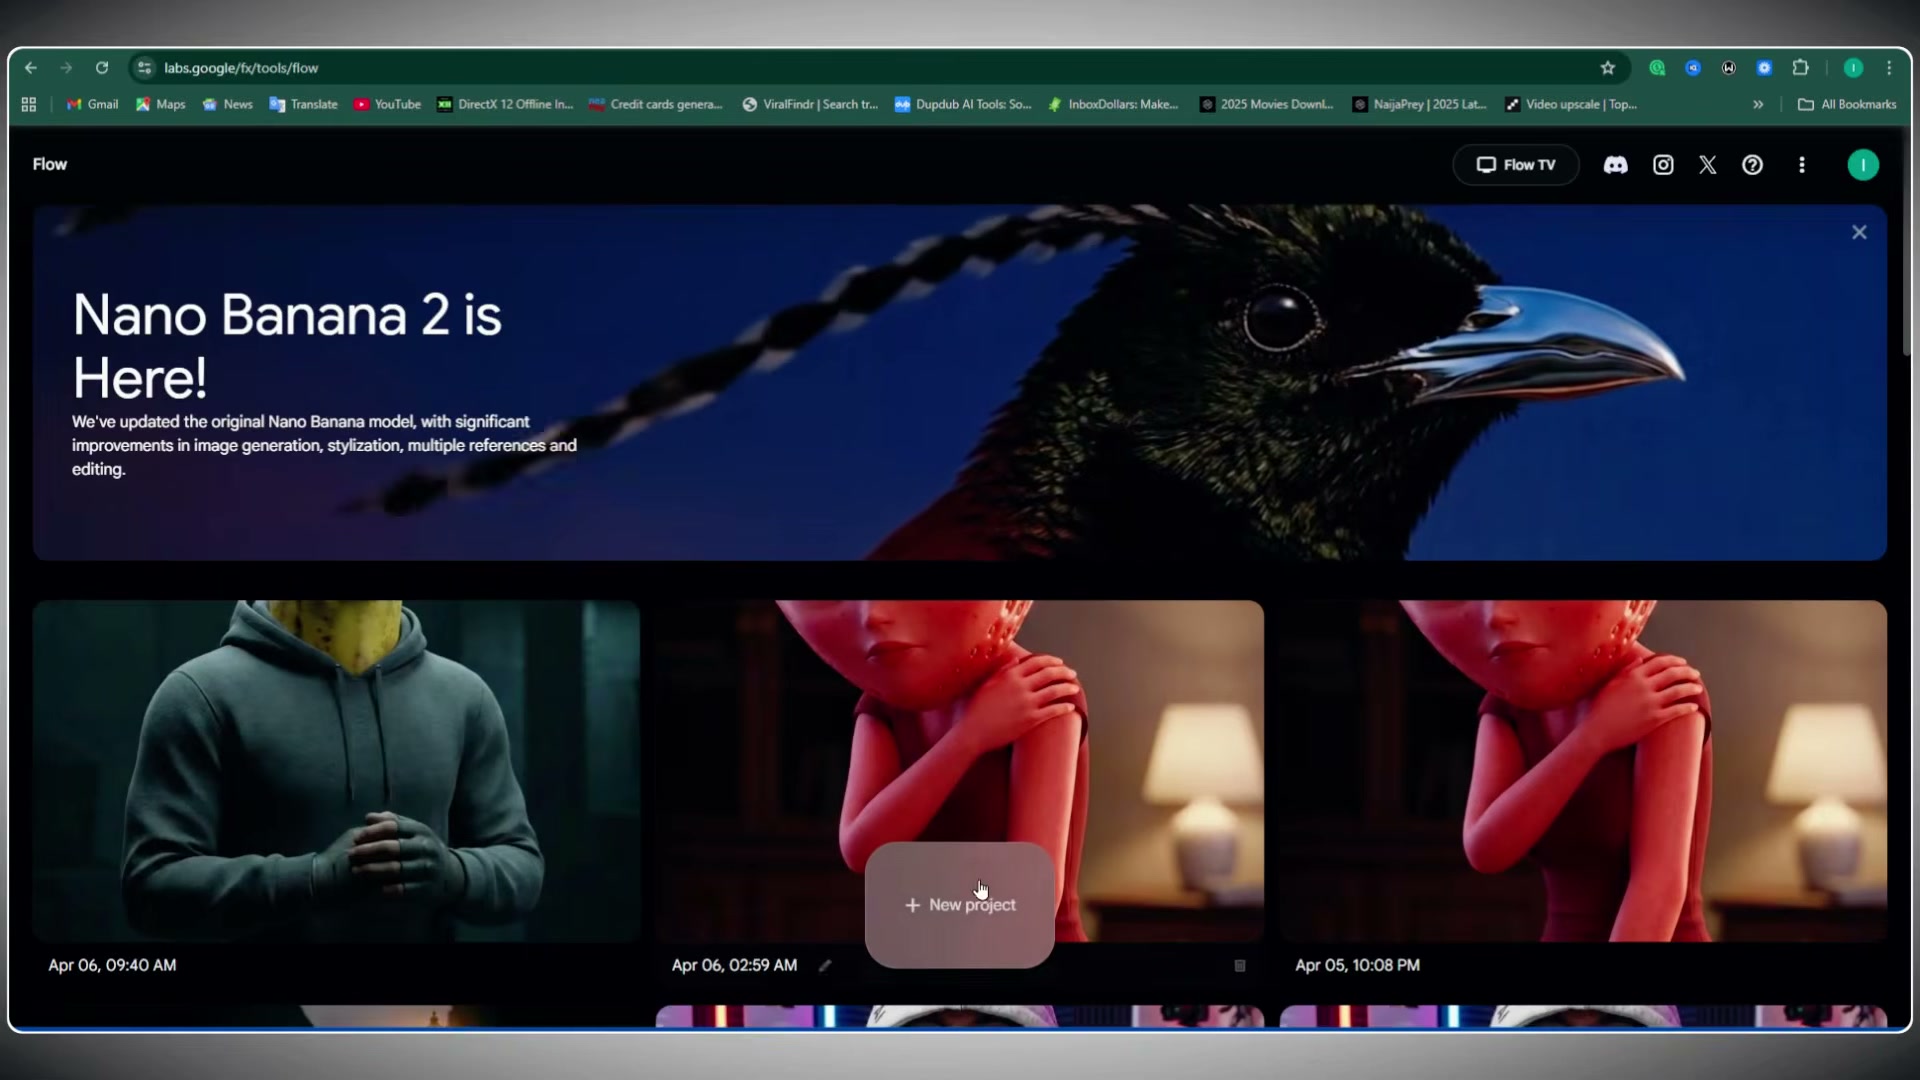Open site information icon beside the URL
The width and height of the screenshot is (1920, 1080).
[x=145, y=68]
